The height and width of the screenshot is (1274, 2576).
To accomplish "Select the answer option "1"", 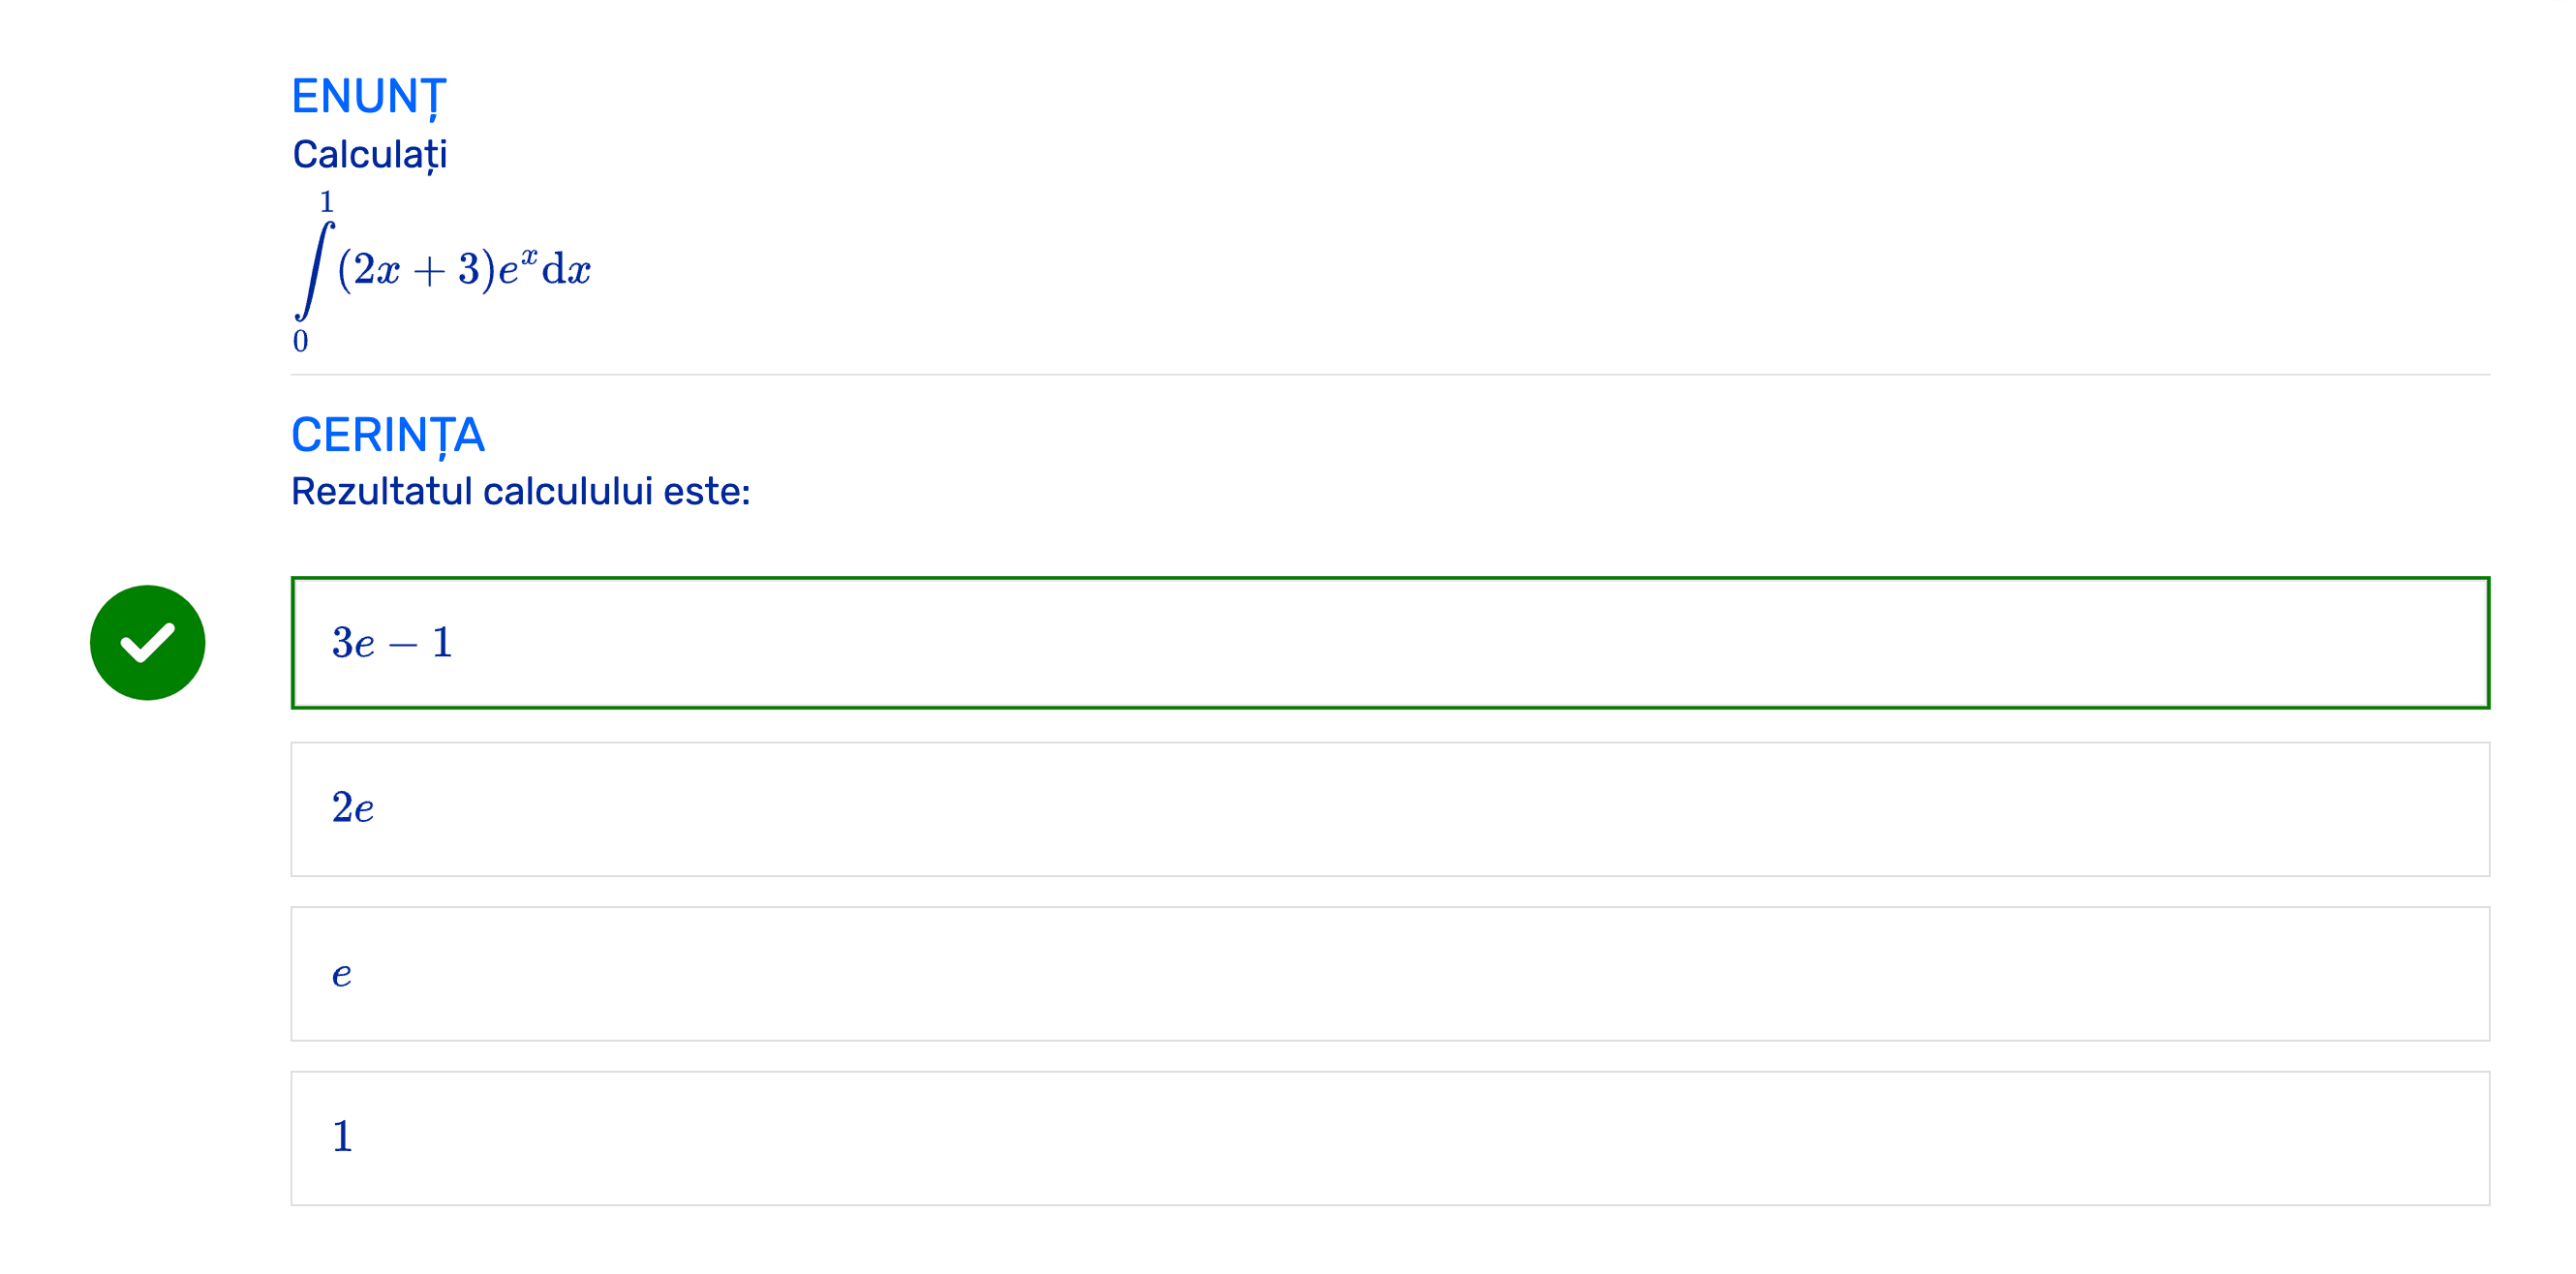I will (x=1389, y=1137).
